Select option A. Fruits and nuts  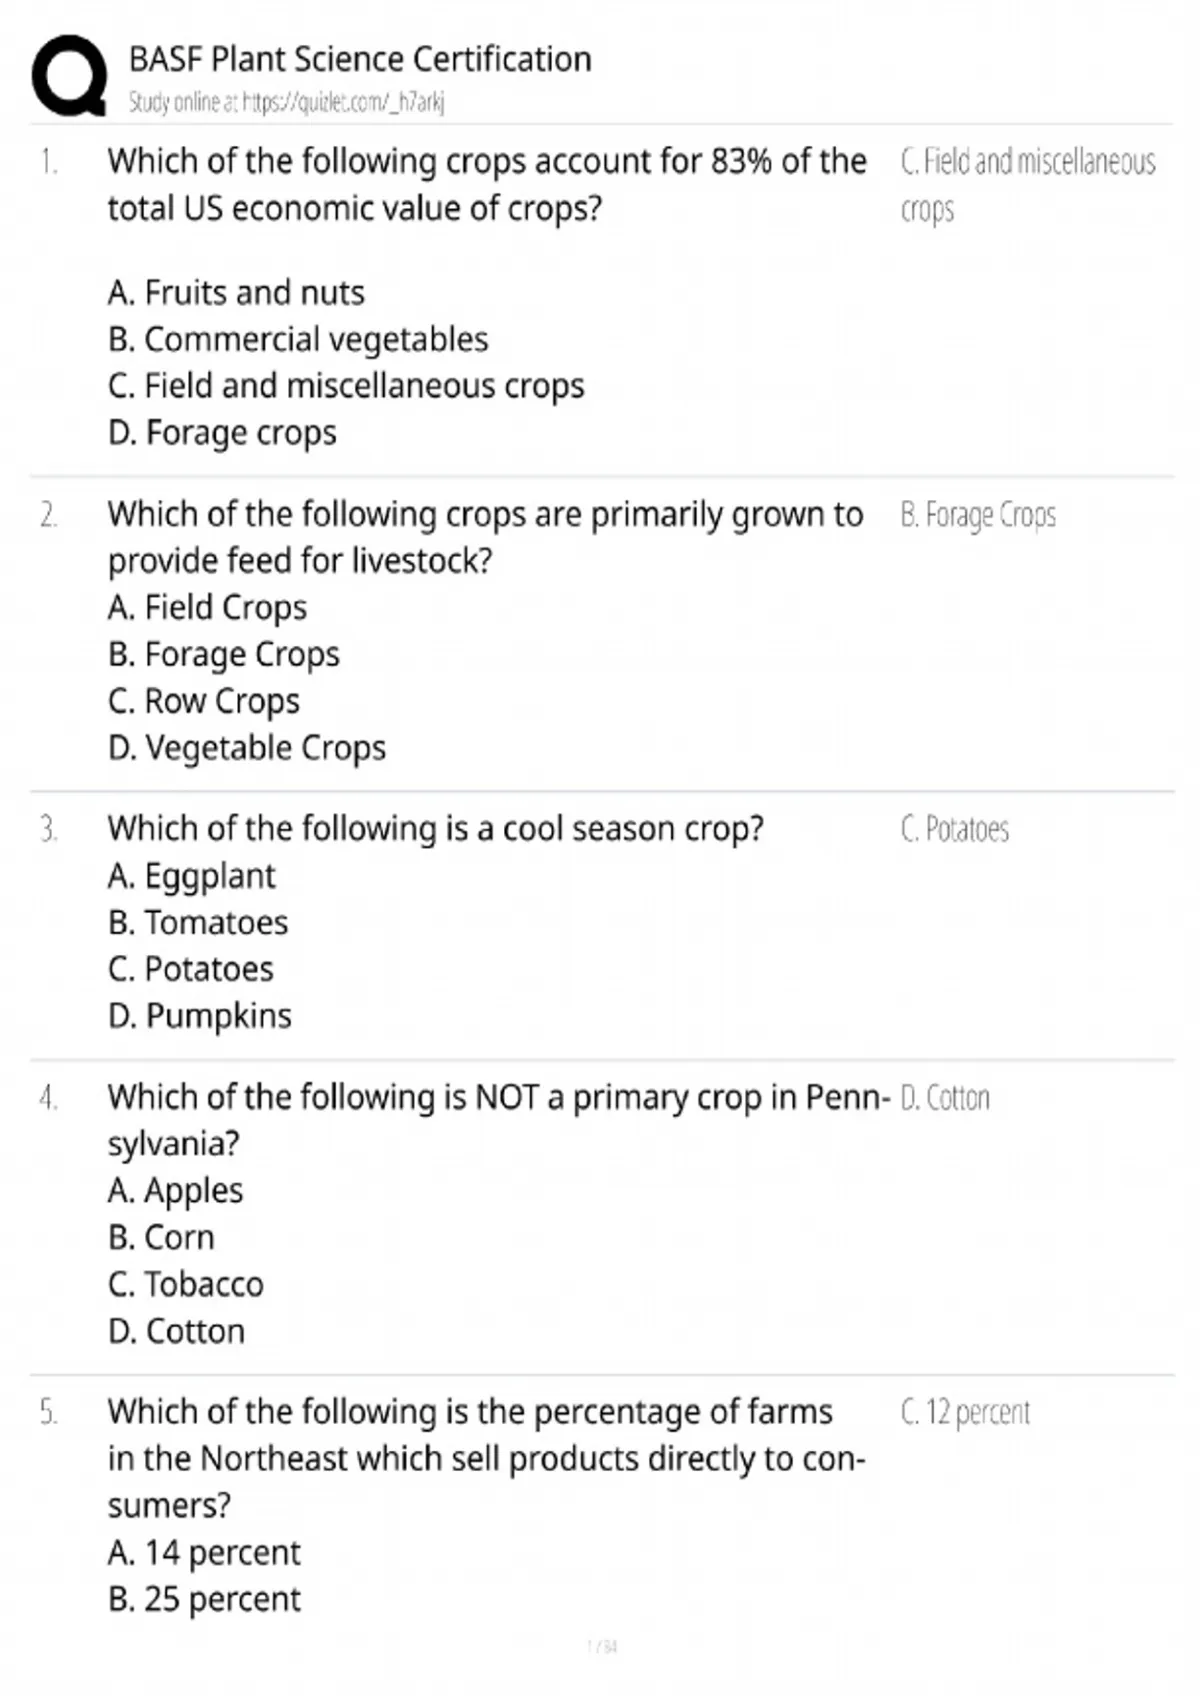pos(236,292)
